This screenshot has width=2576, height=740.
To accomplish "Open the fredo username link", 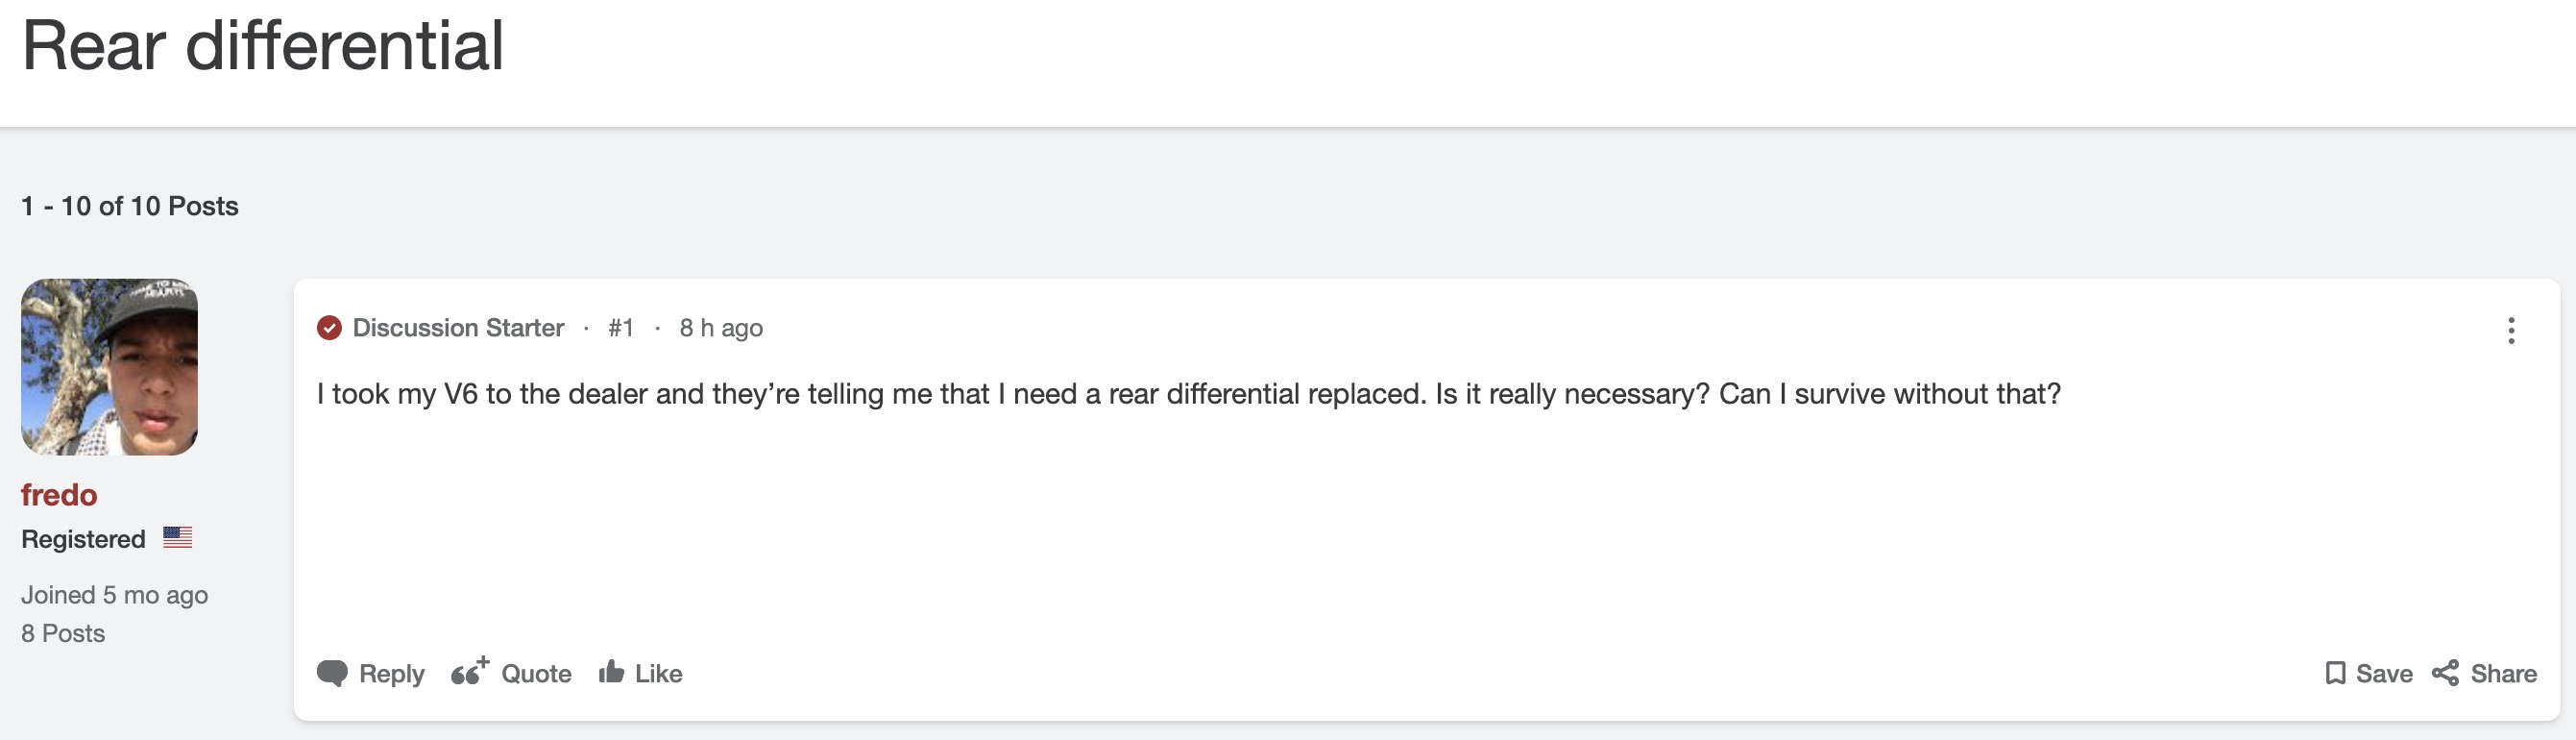I will click(x=59, y=495).
